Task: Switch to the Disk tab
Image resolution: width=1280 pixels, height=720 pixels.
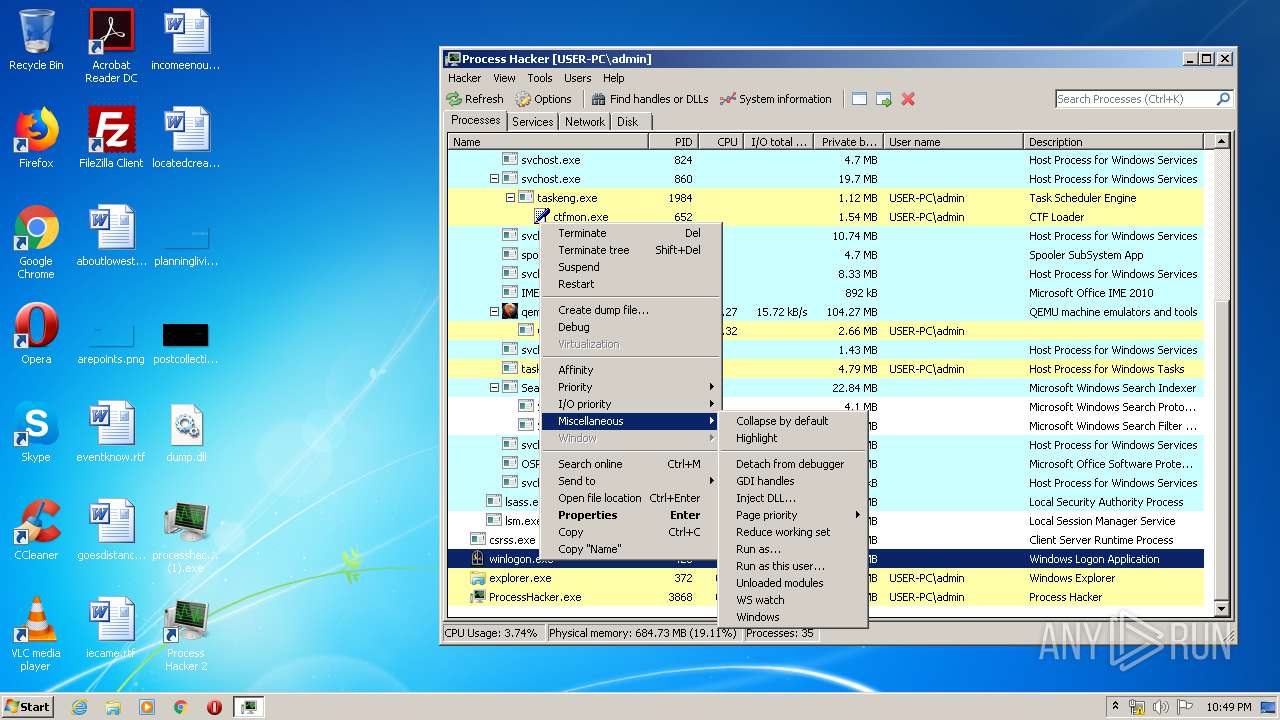Action: click(x=627, y=122)
